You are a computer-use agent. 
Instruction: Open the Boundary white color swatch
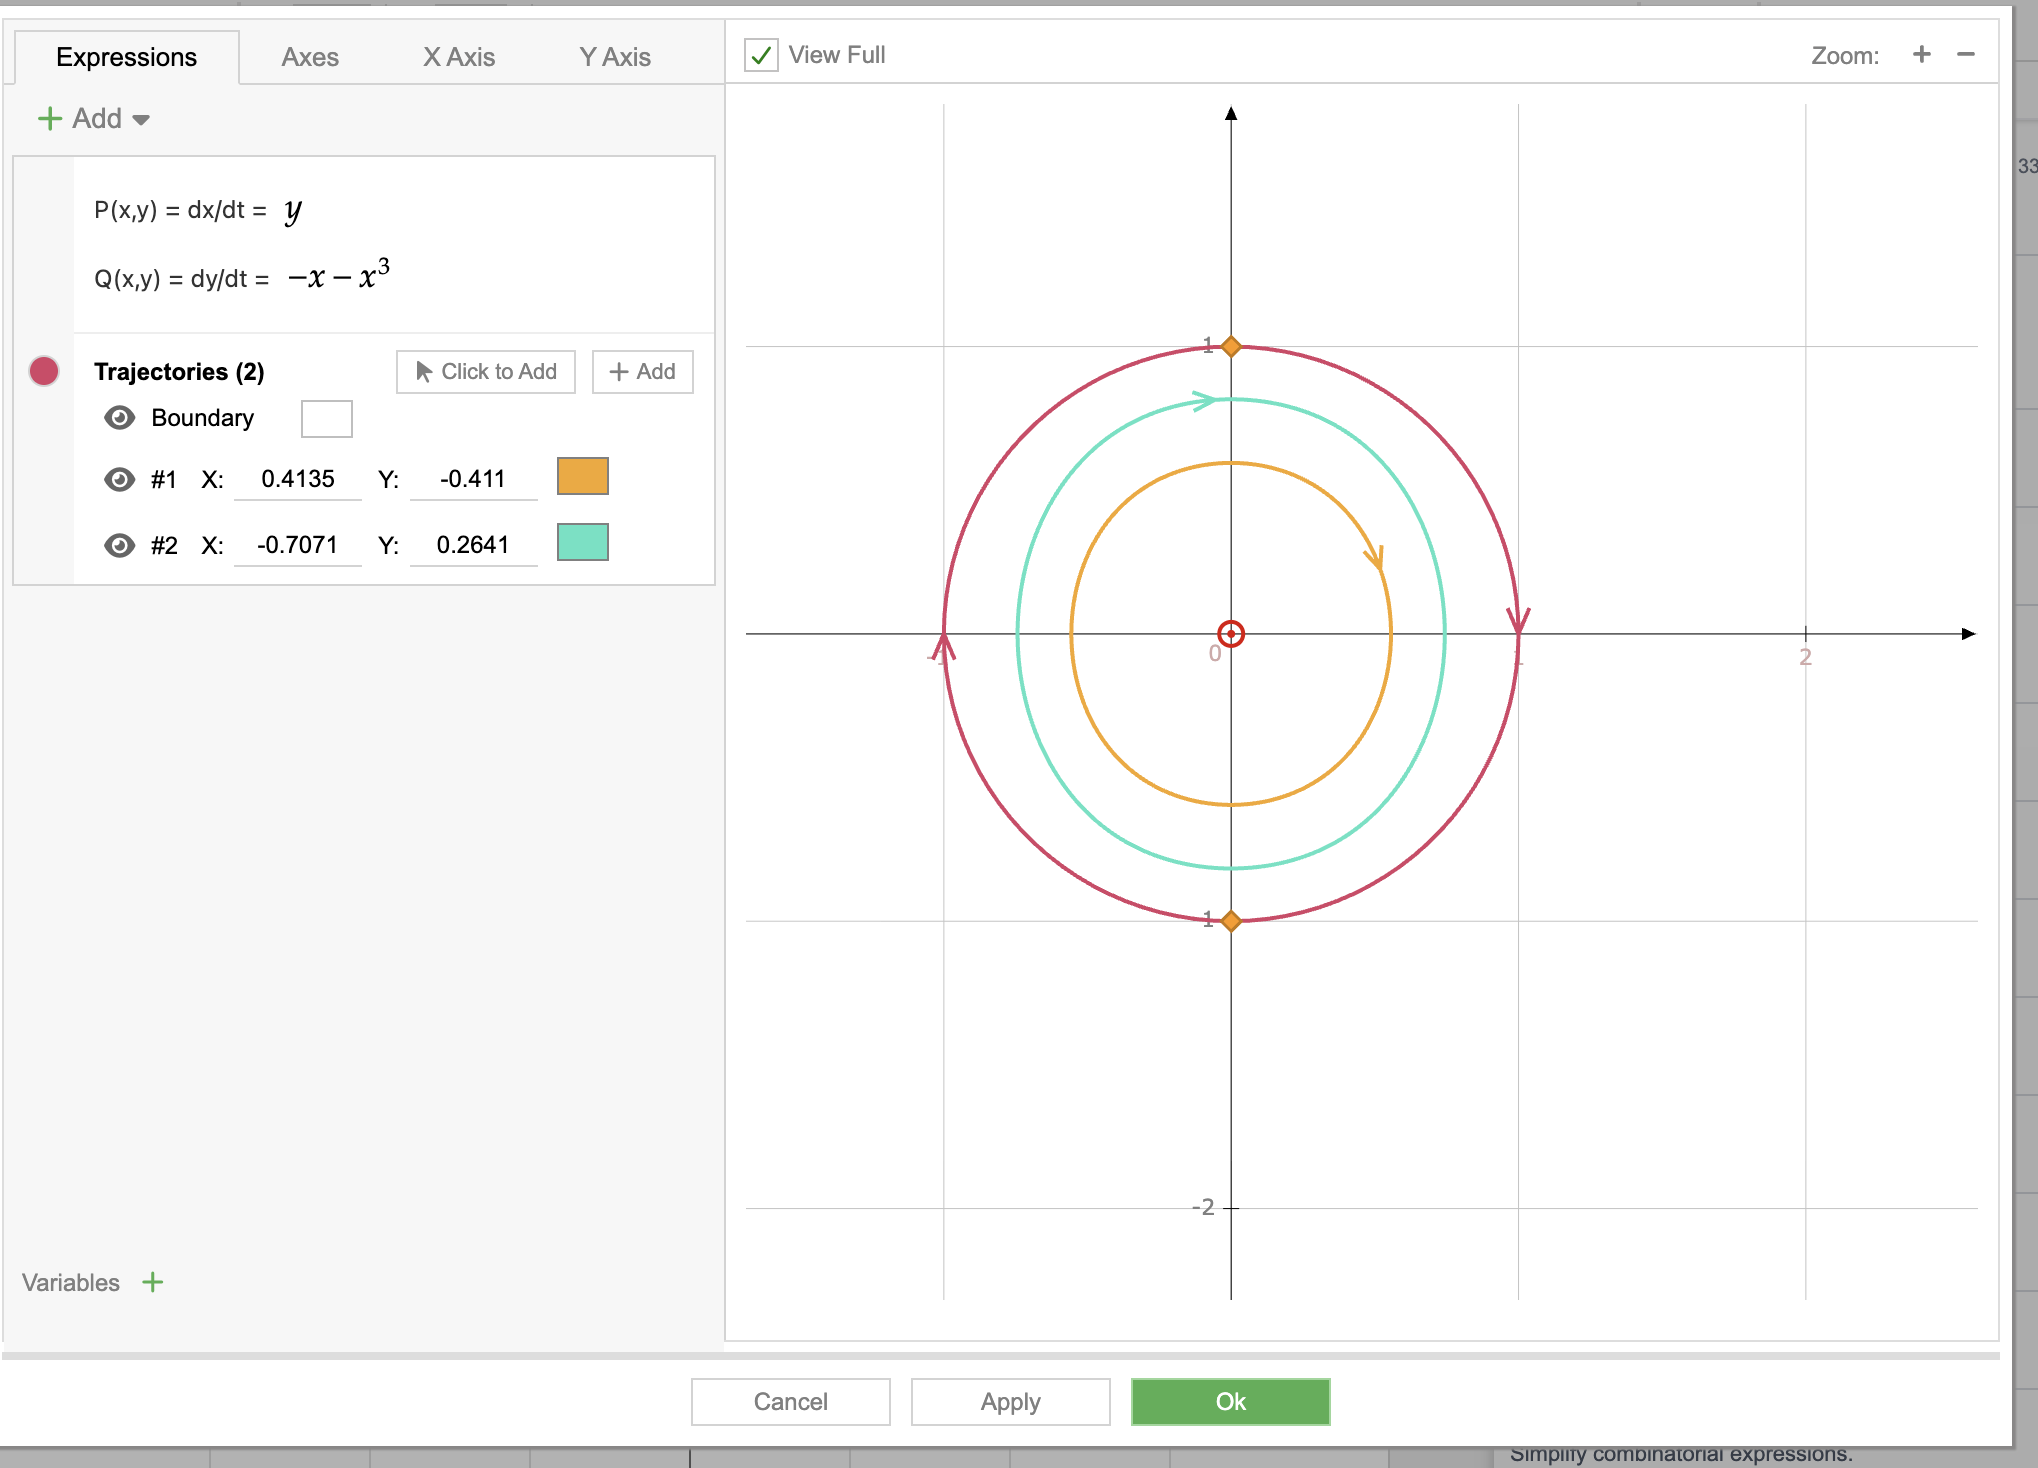pyautogui.click(x=327, y=419)
